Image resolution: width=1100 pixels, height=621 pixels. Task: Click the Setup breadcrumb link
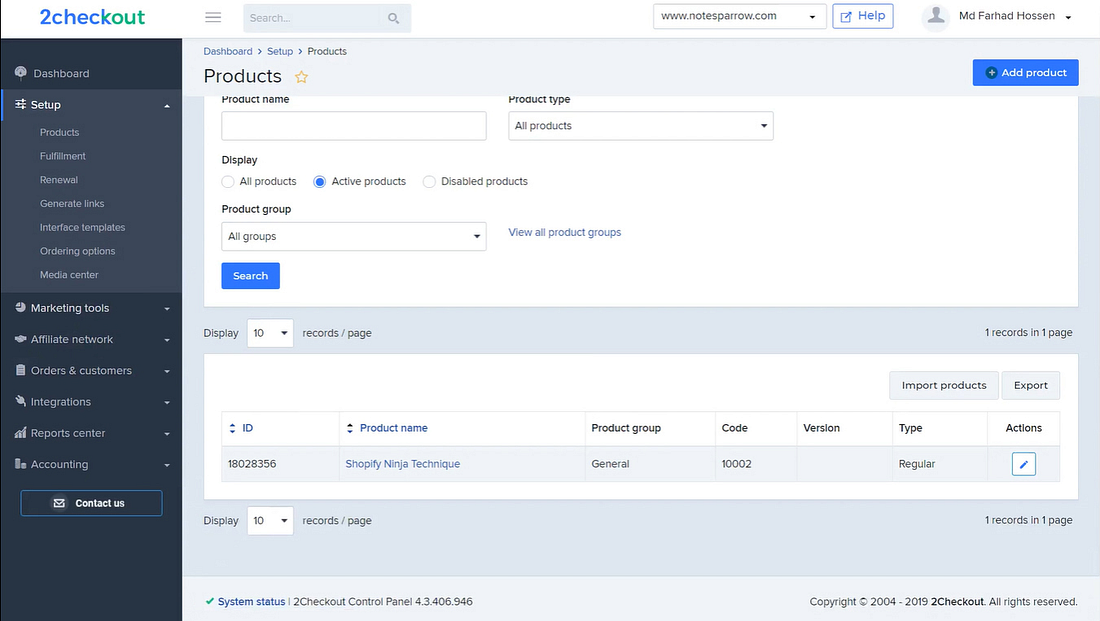tap(280, 51)
